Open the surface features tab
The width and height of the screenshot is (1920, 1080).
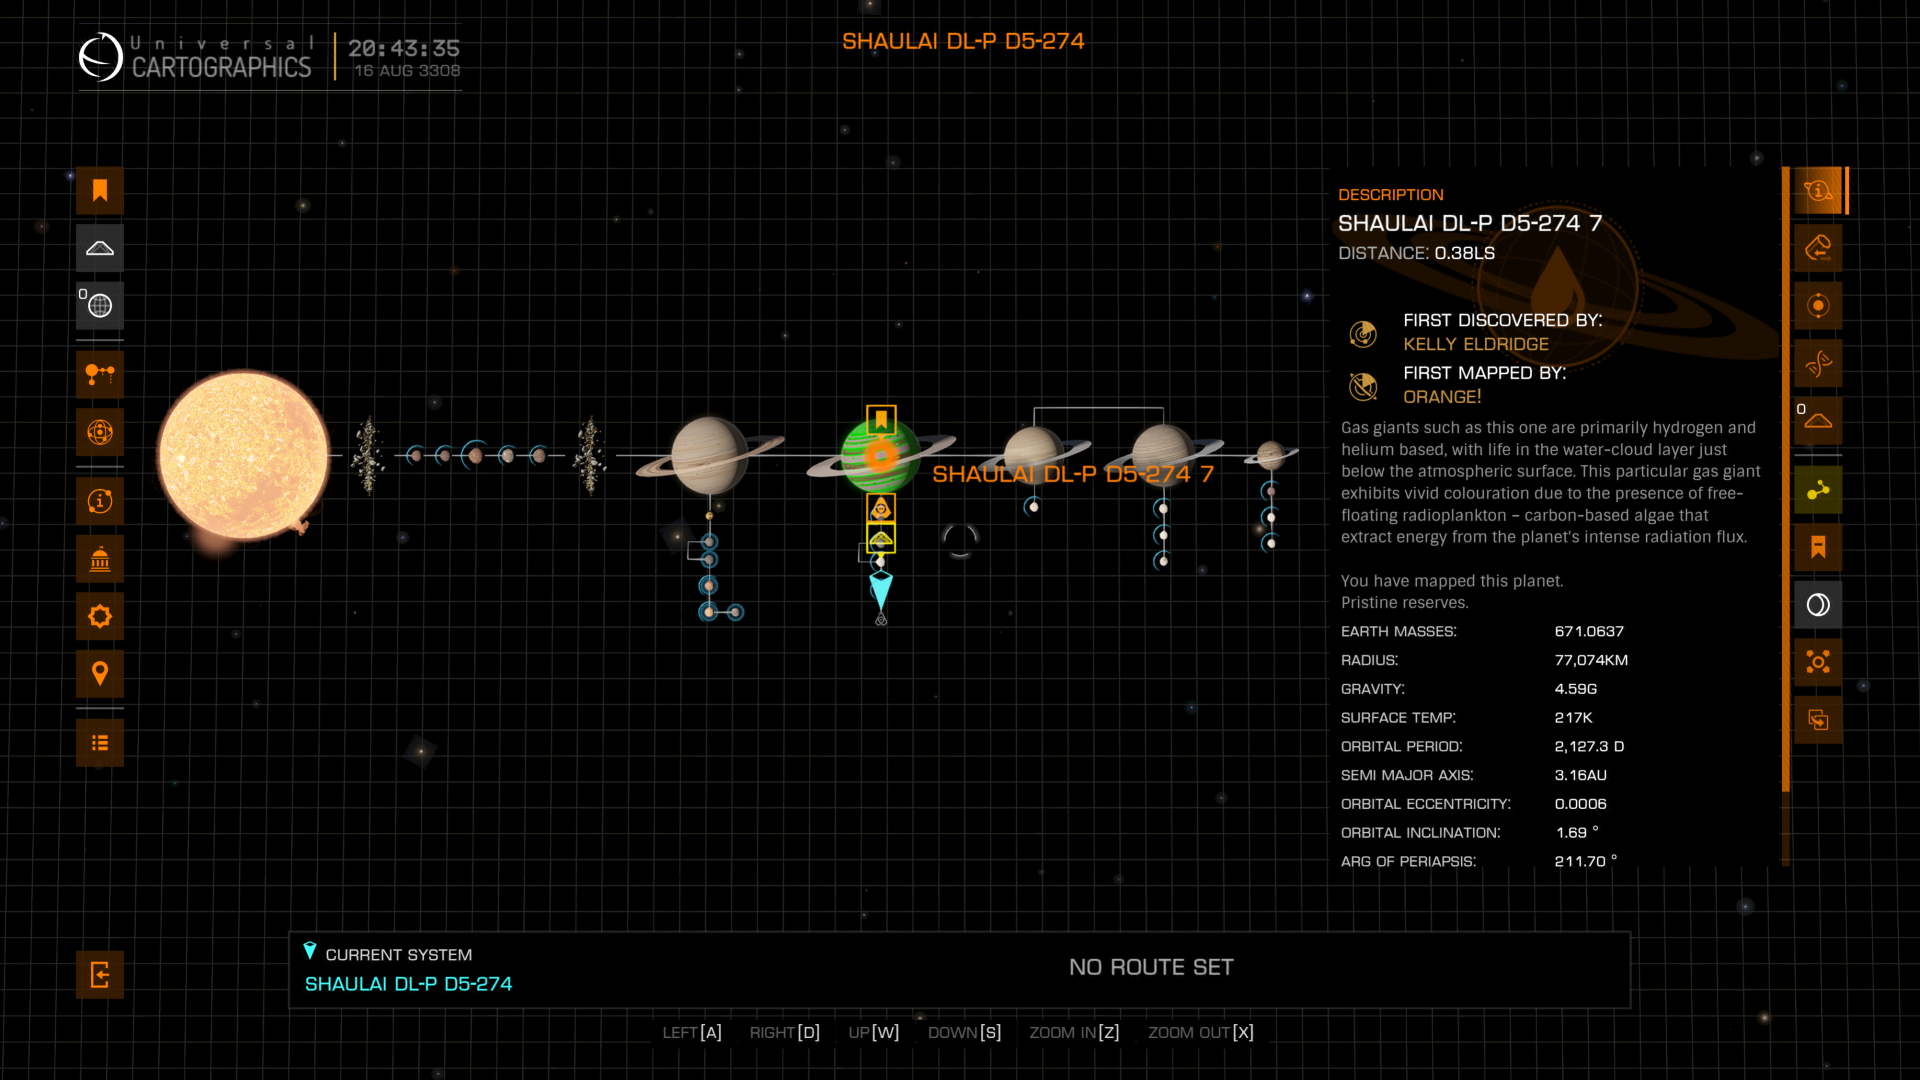[x=1818, y=420]
